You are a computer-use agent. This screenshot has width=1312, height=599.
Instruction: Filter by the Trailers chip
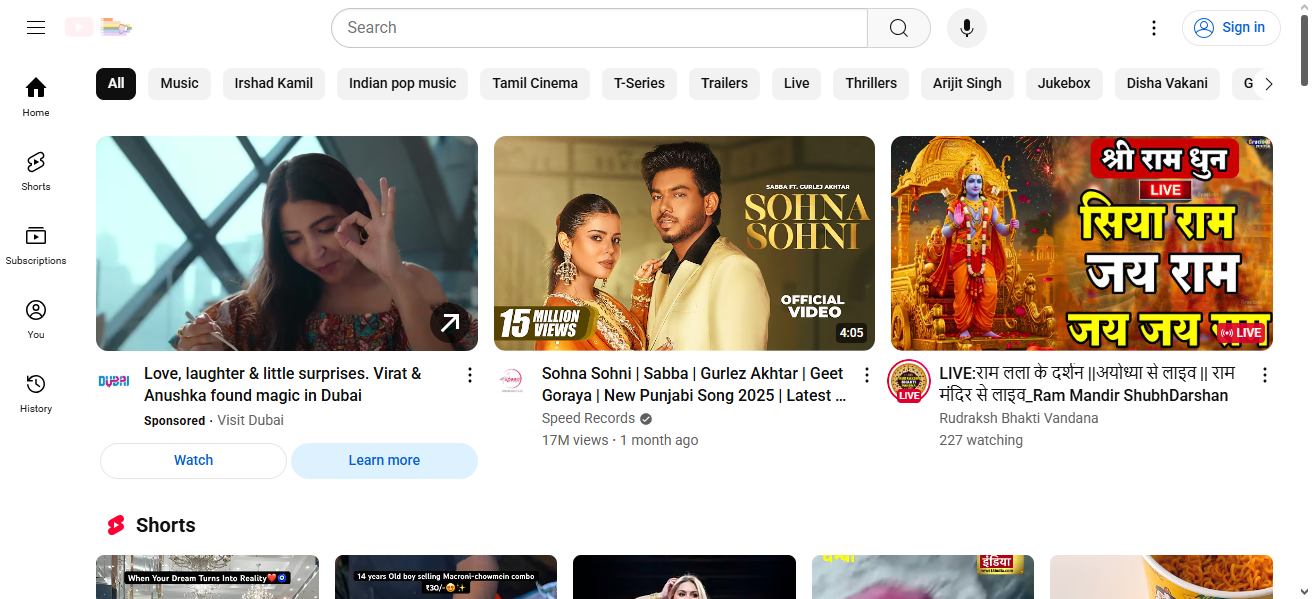[x=725, y=83]
